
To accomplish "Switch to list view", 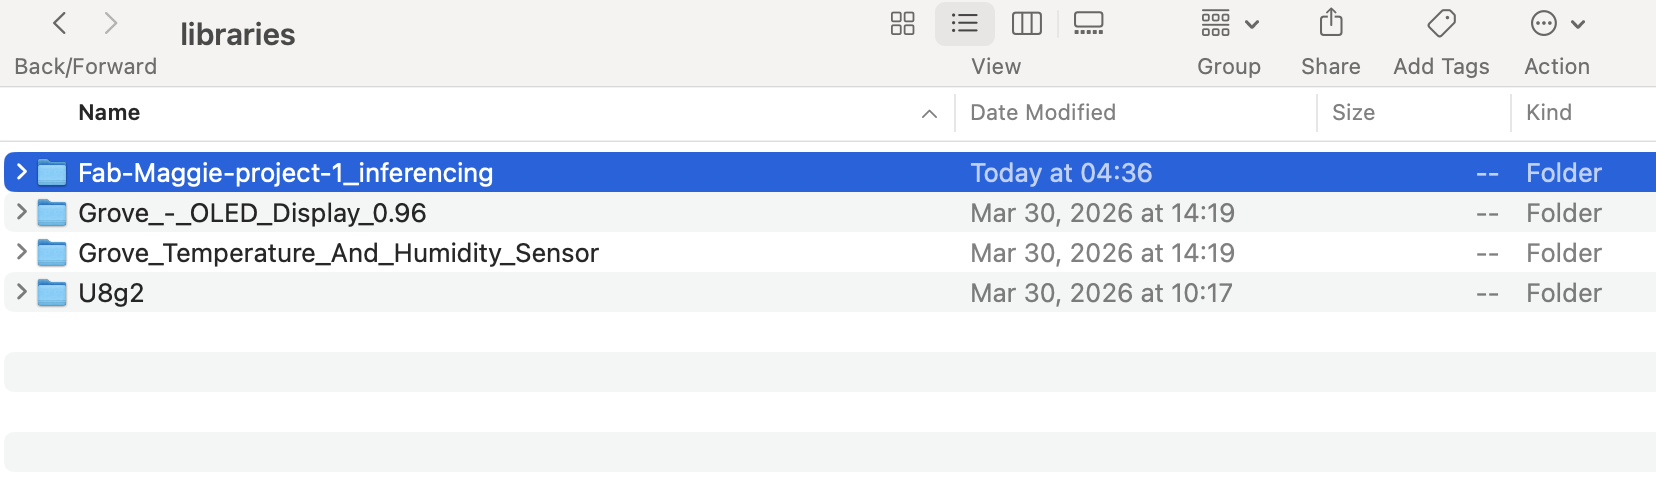I will pyautogui.click(x=964, y=23).
